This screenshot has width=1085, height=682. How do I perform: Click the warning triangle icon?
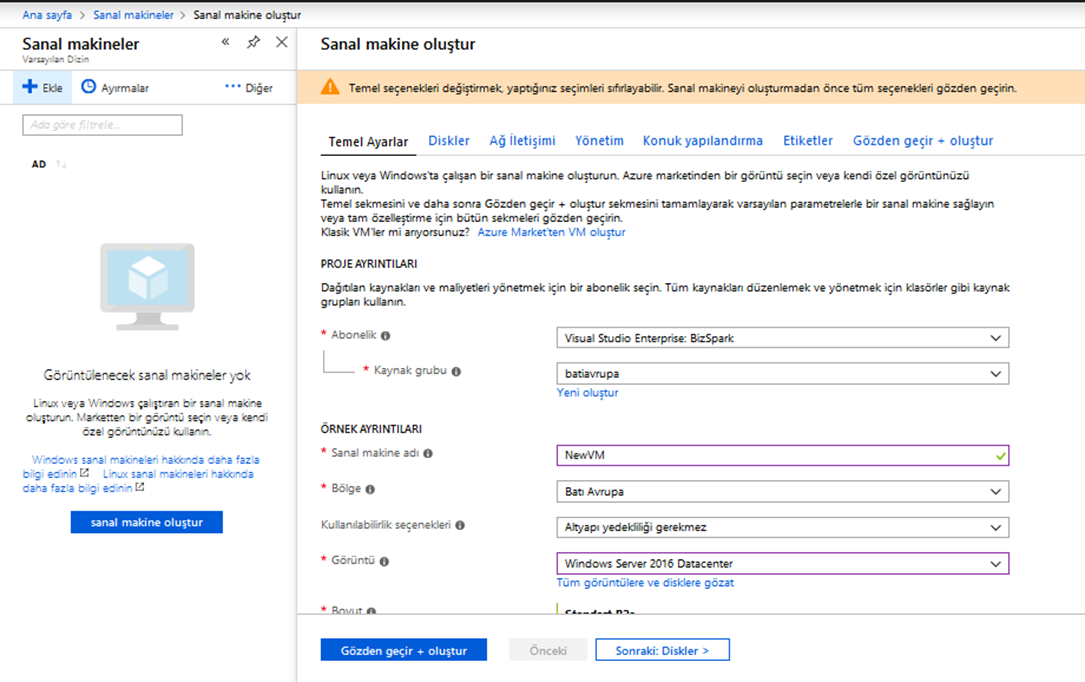tap(330, 87)
